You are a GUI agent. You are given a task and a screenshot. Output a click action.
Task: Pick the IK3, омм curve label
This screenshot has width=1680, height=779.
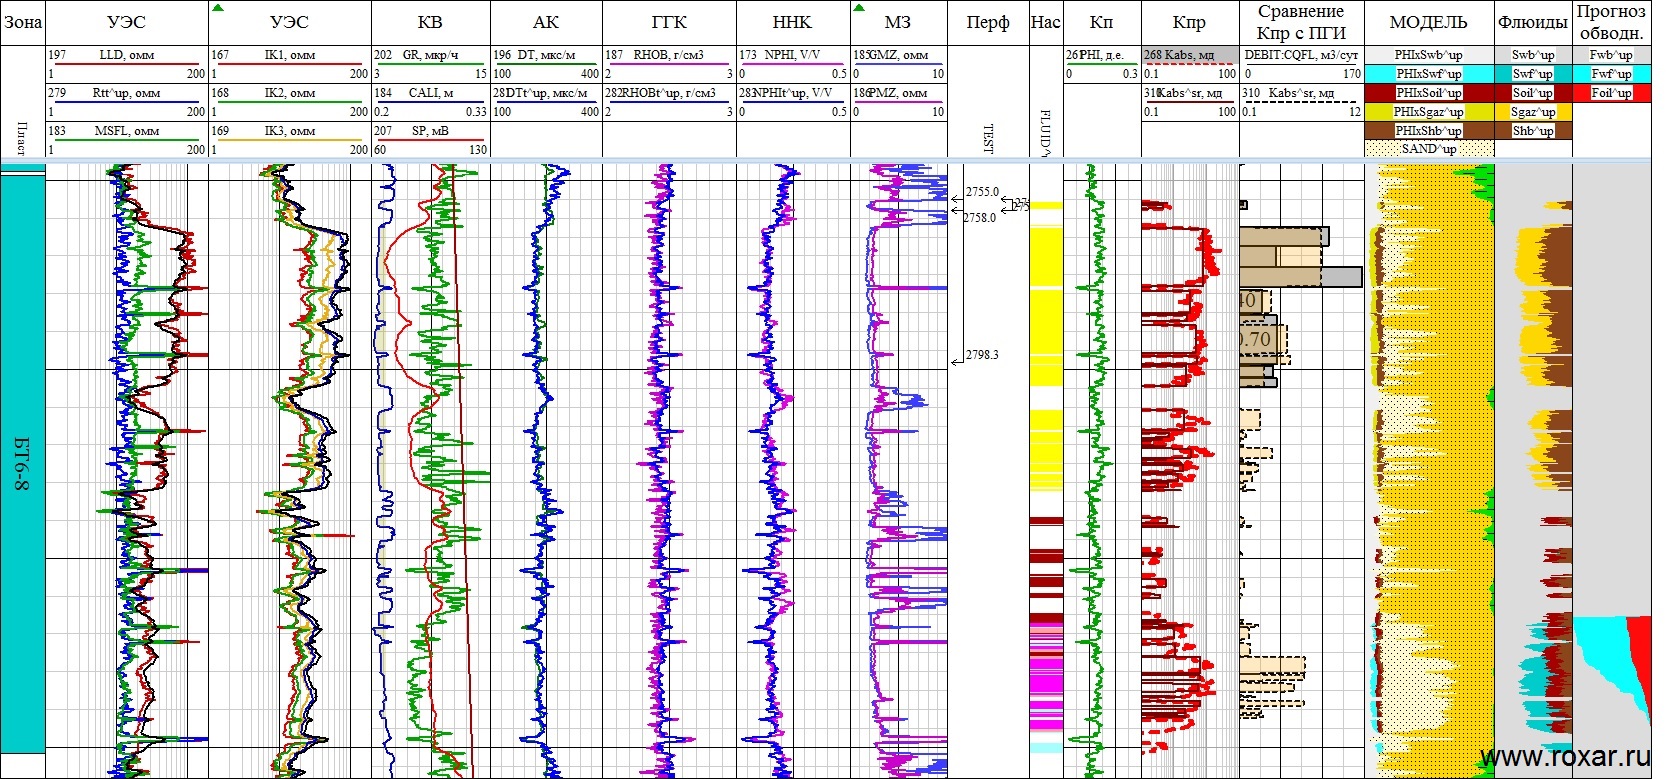pyautogui.click(x=290, y=131)
